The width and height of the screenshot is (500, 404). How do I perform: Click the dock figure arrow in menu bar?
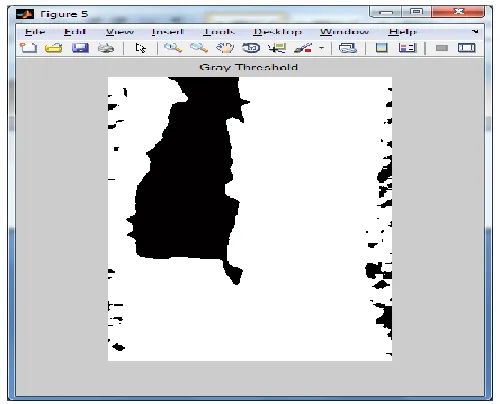(475, 31)
